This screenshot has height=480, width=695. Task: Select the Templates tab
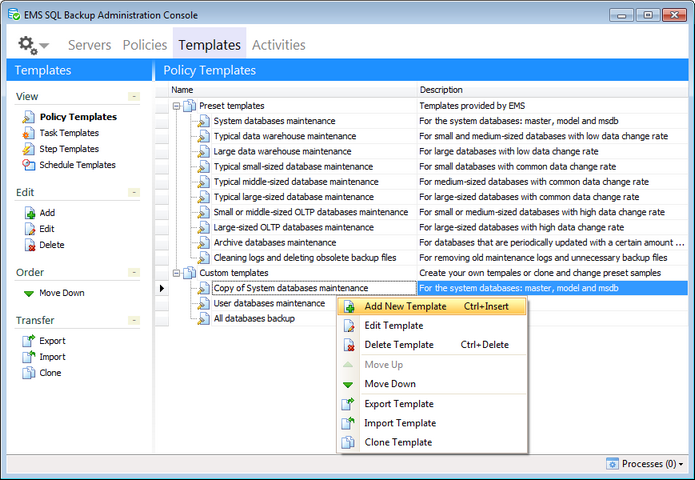[x=210, y=45]
